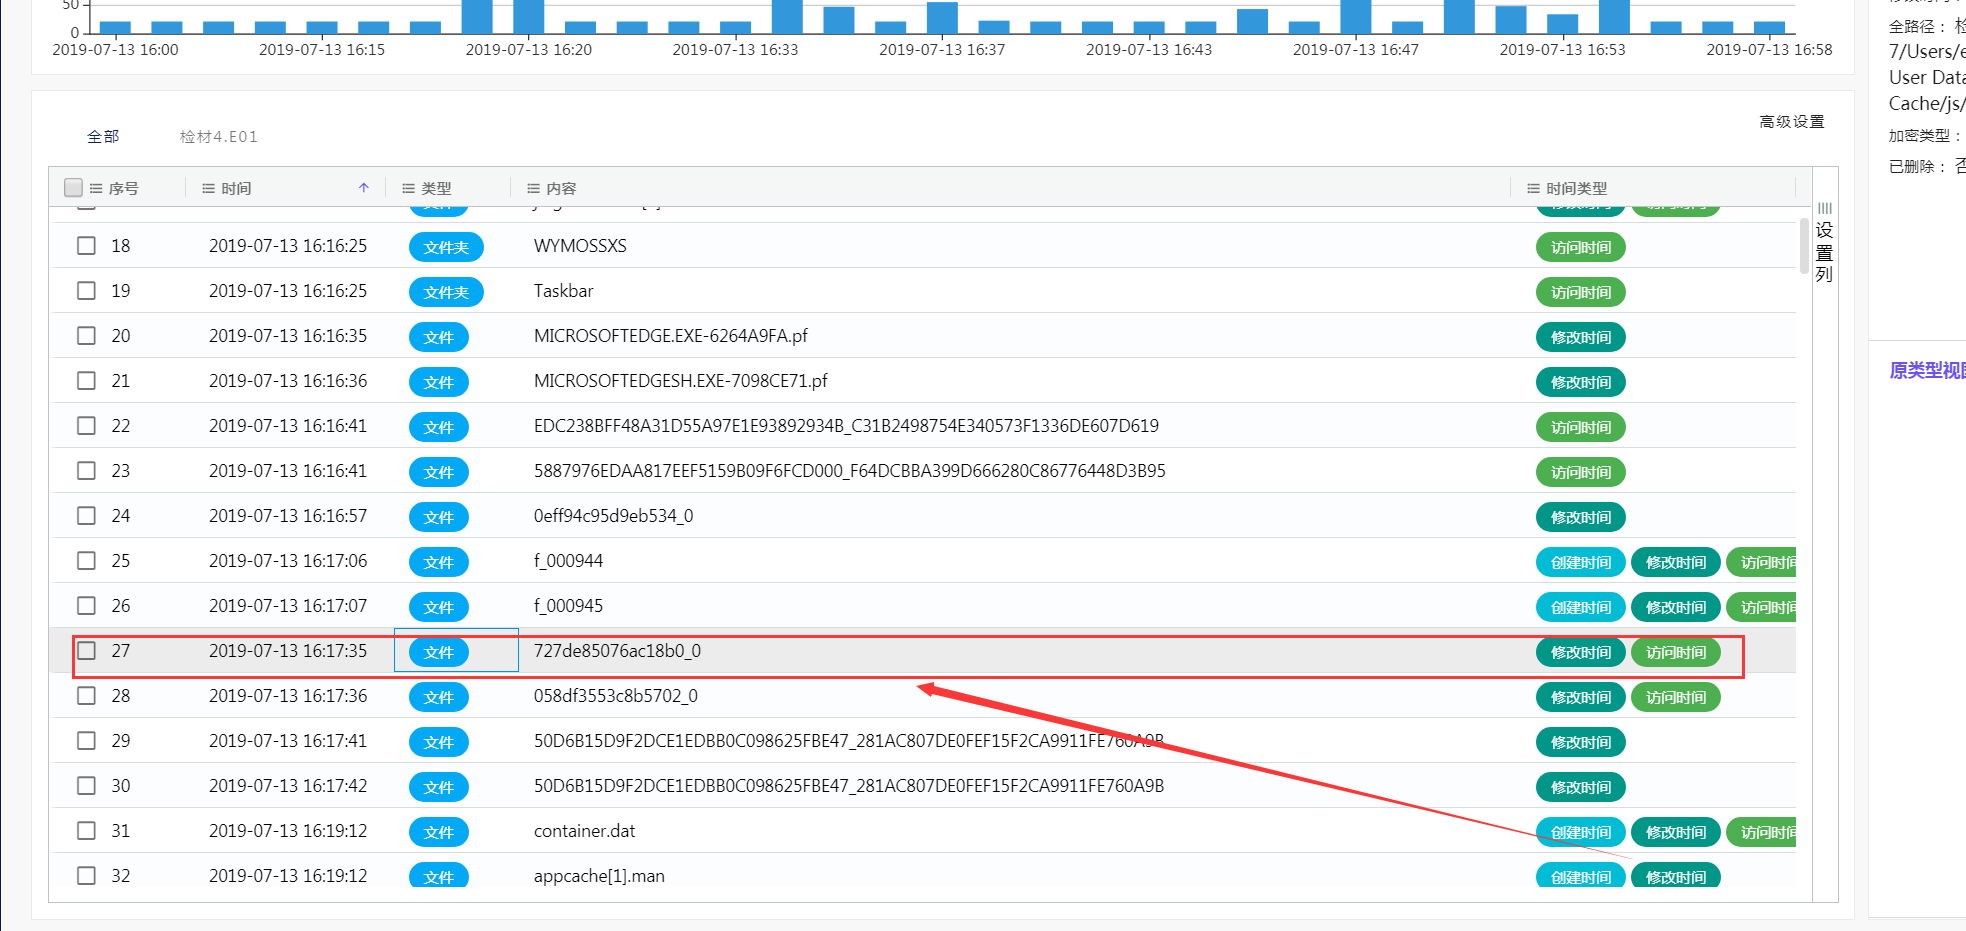Click the 文件 tag on row 27
Viewport: 1966px width, 931px height.
click(x=439, y=652)
